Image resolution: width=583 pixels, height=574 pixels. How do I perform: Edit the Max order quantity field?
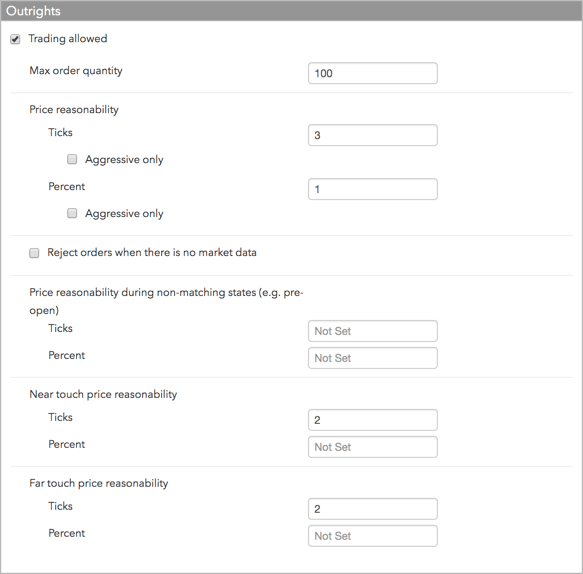pos(373,73)
